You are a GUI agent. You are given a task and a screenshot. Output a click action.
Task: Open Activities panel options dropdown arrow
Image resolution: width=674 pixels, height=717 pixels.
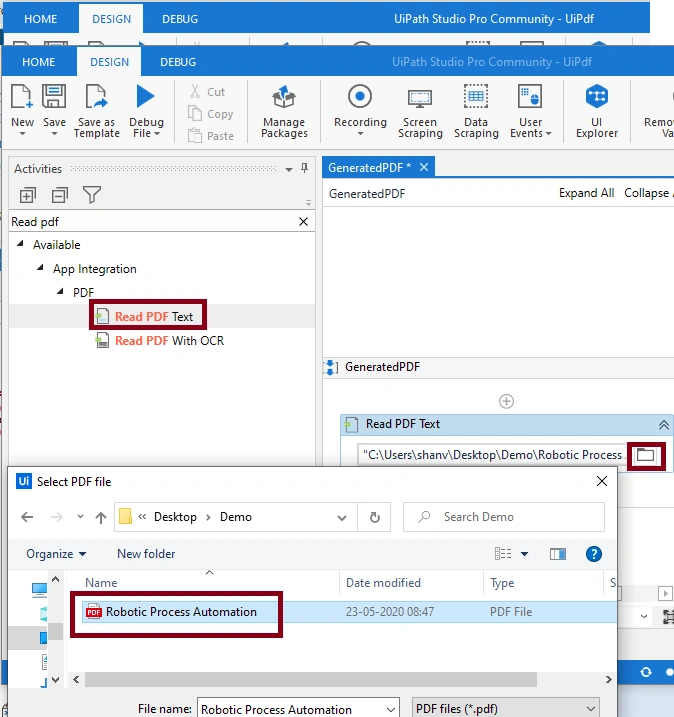coord(289,169)
